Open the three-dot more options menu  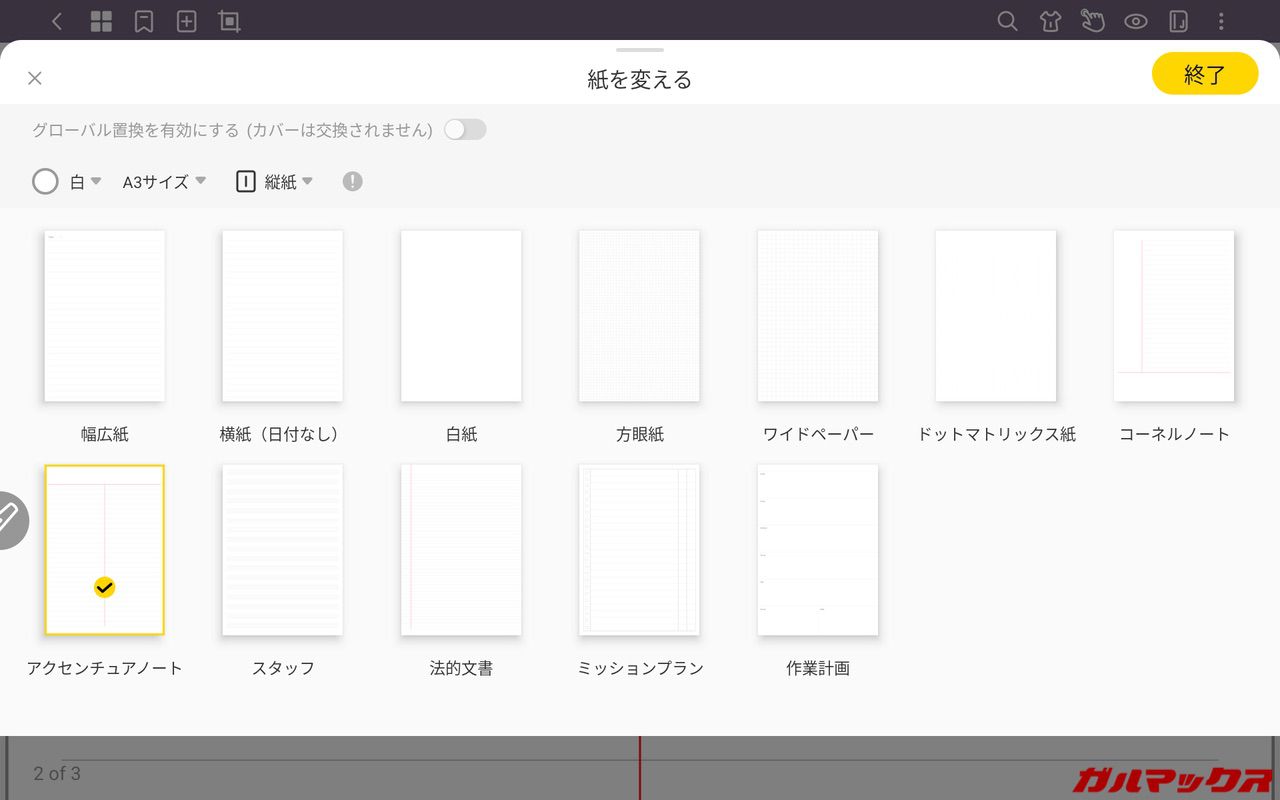click(x=1221, y=21)
